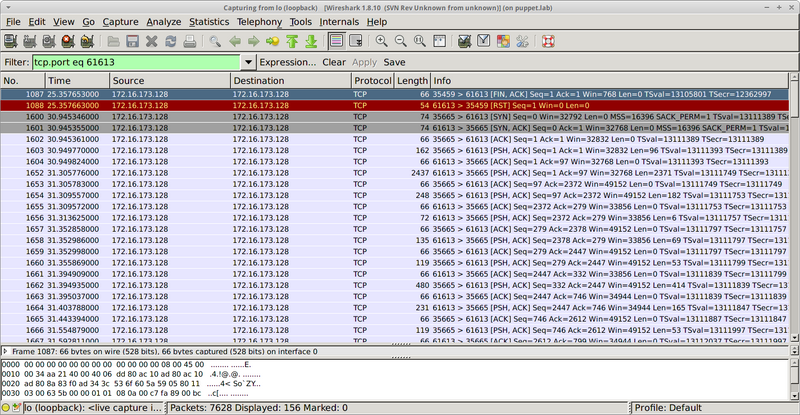800x415 pixels.
Task: Open the Edit menu
Action: pyautogui.click(x=37, y=22)
